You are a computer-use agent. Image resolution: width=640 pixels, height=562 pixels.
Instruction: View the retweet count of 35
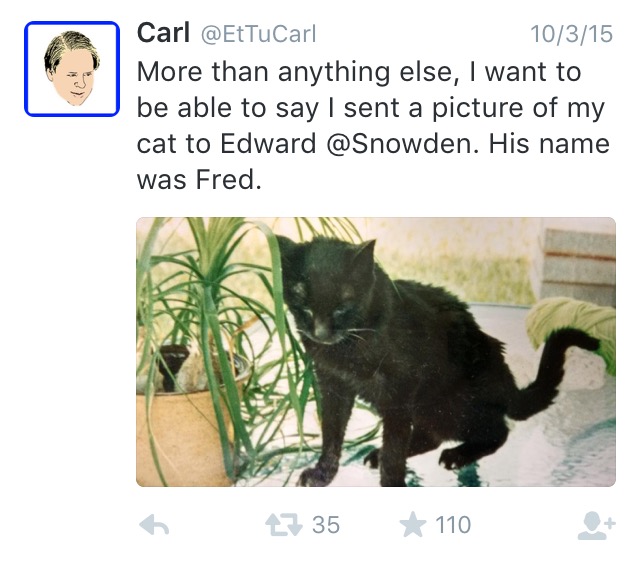click(x=326, y=525)
